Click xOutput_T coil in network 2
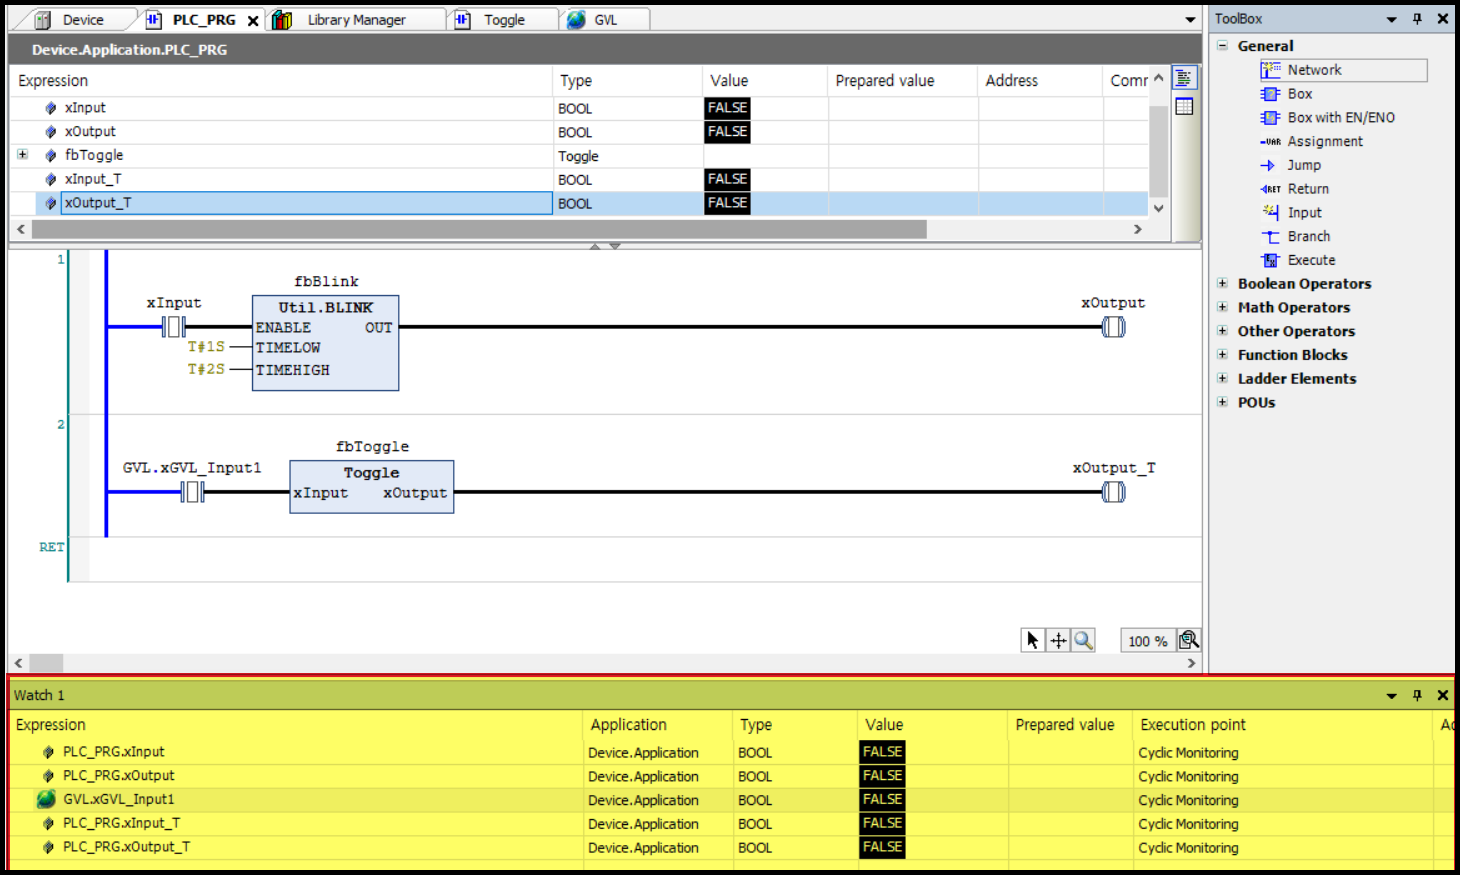 pyautogui.click(x=1113, y=491)
